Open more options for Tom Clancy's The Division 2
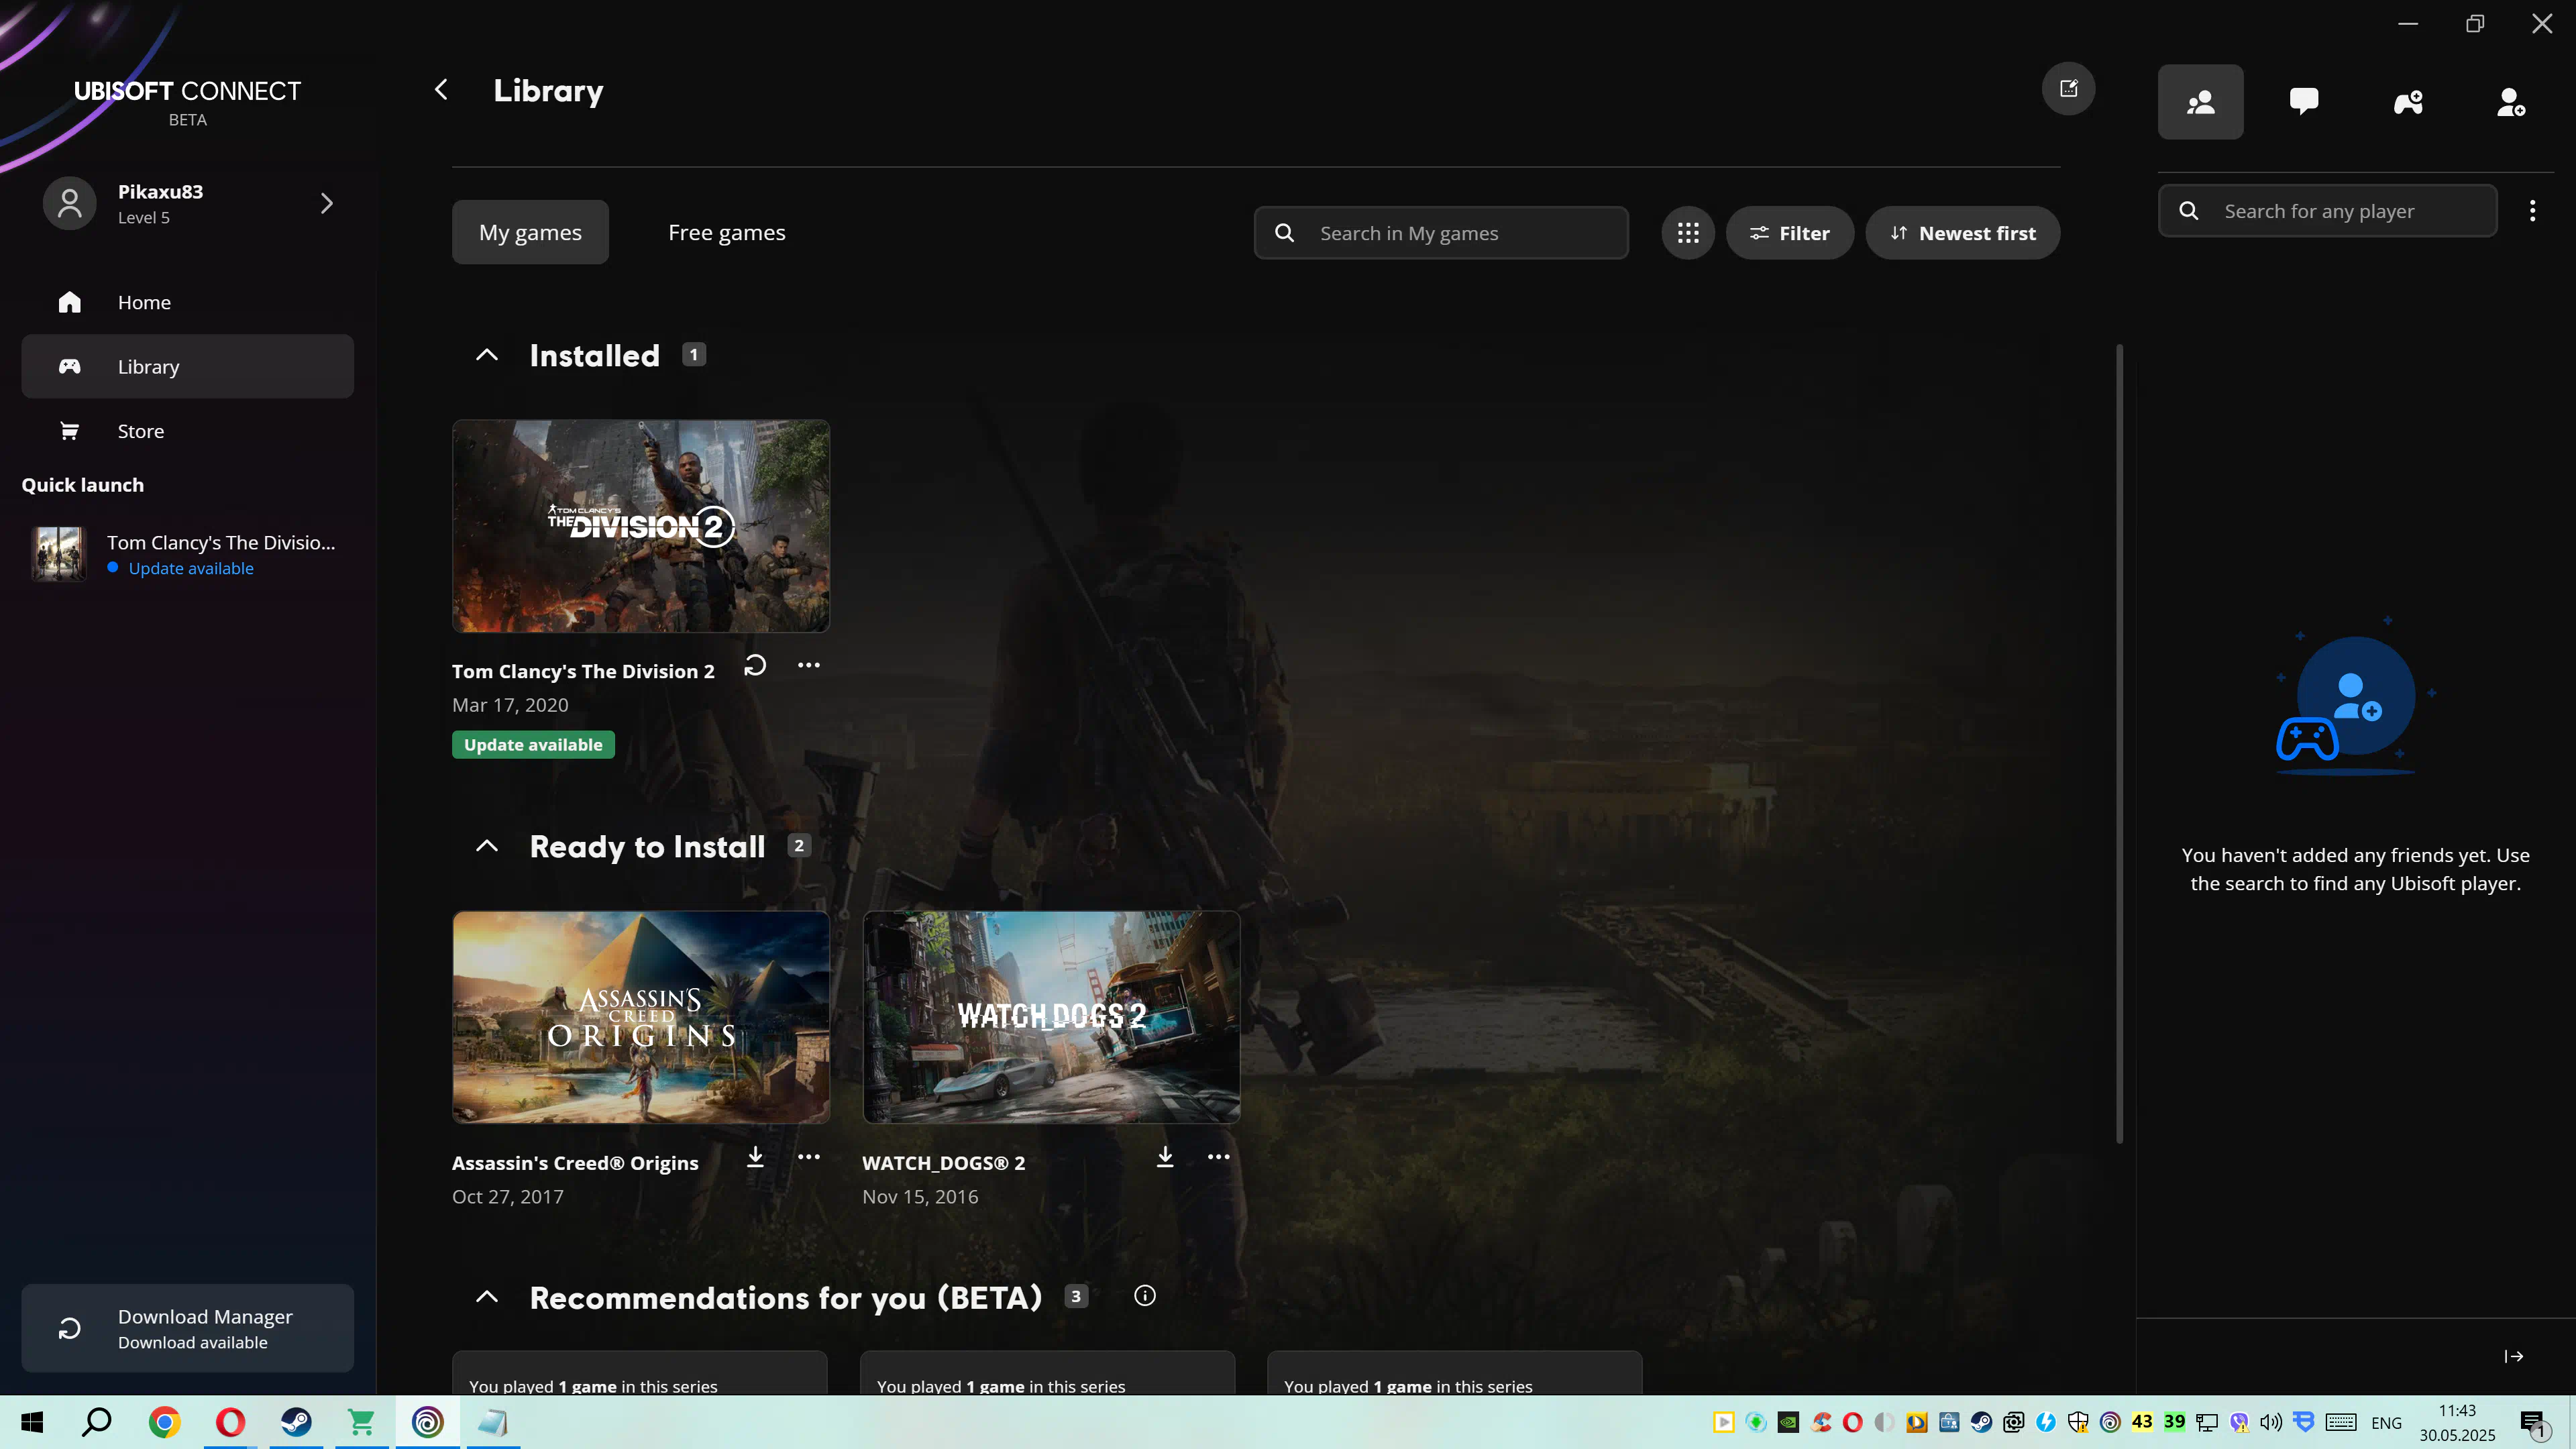This screenshot has width=2576, height=1449. [808, 666]
